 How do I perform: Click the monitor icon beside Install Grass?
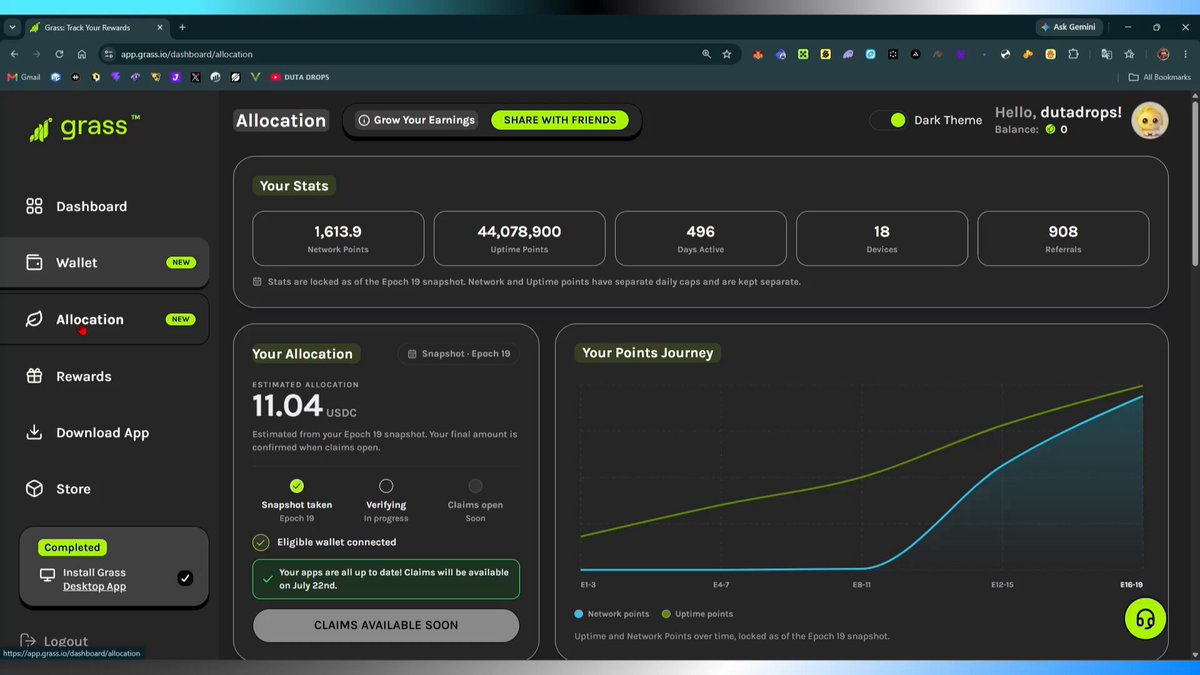(47, 575)
